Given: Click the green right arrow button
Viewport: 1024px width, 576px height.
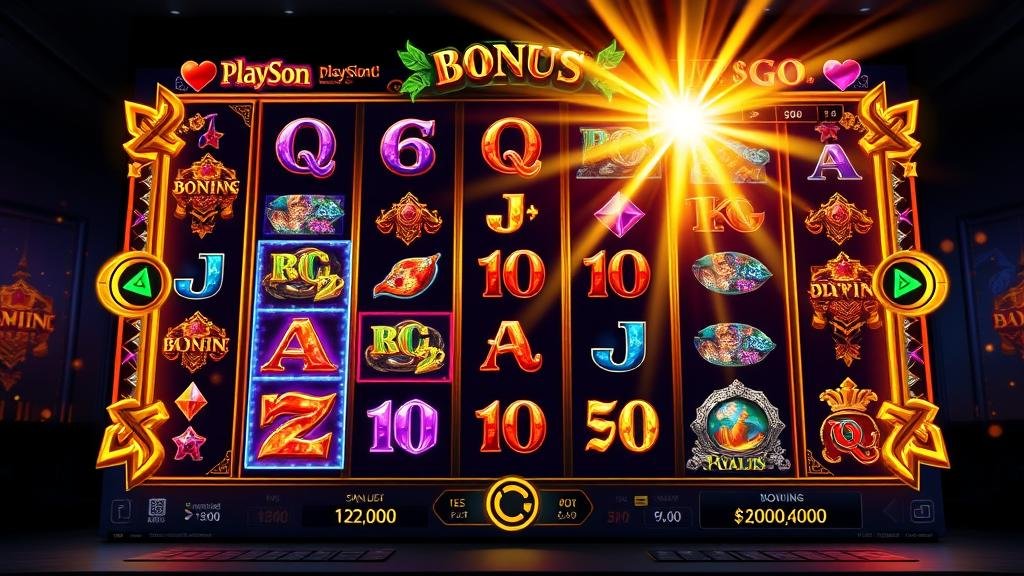Looking at the screenshot, I should 910,284.
